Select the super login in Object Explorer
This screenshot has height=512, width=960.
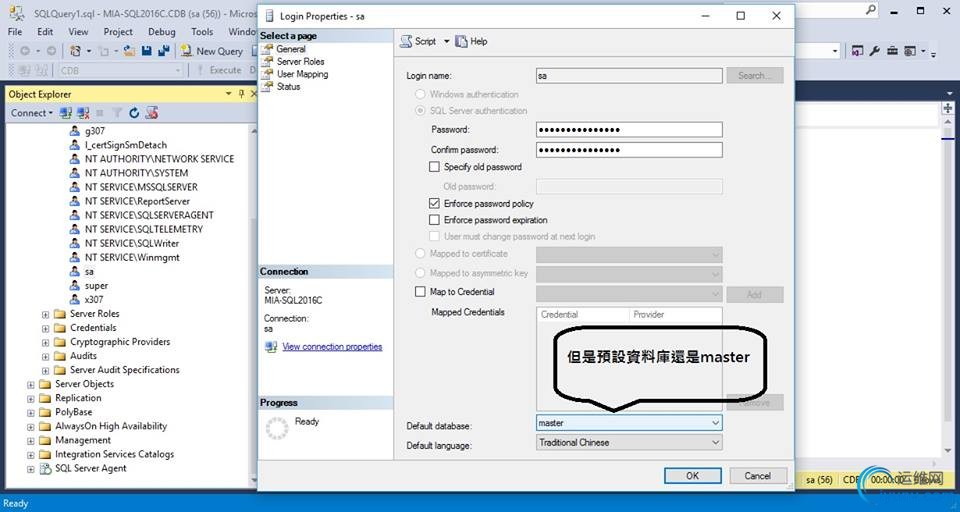[96, 285]
